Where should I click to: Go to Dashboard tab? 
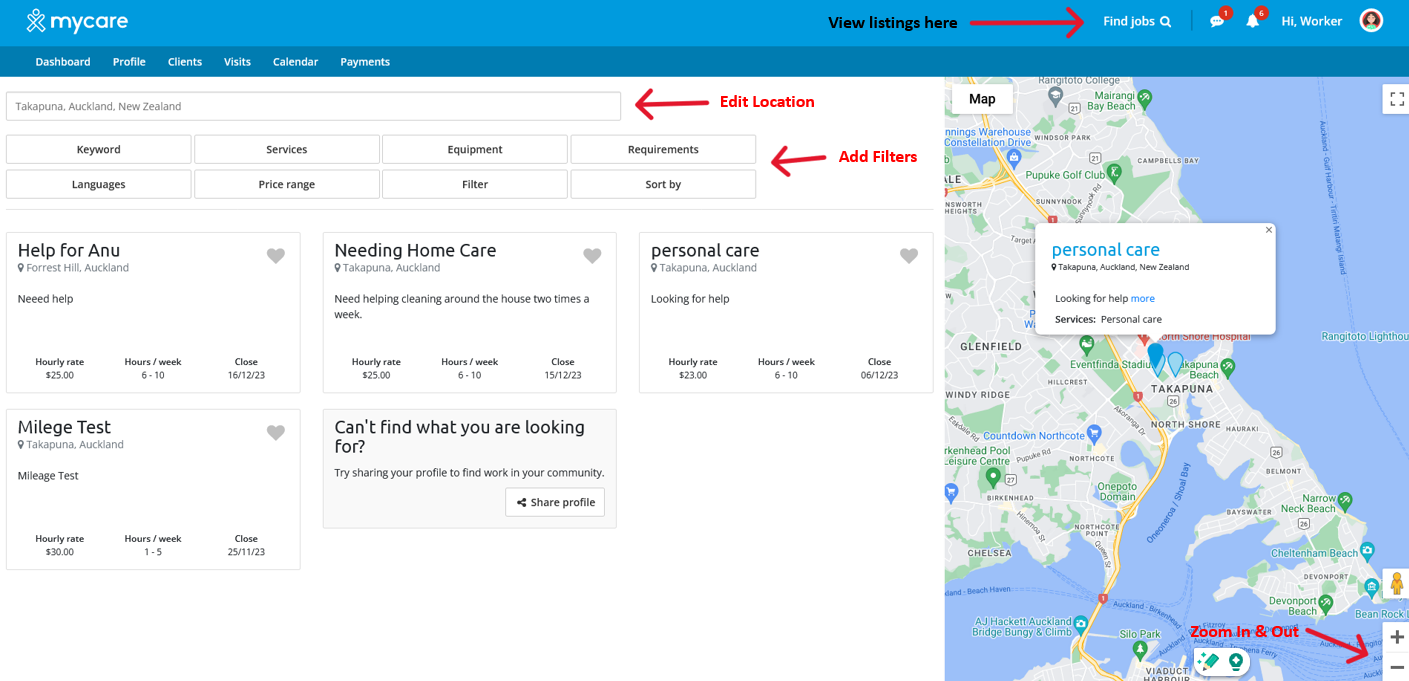point(63,62)
